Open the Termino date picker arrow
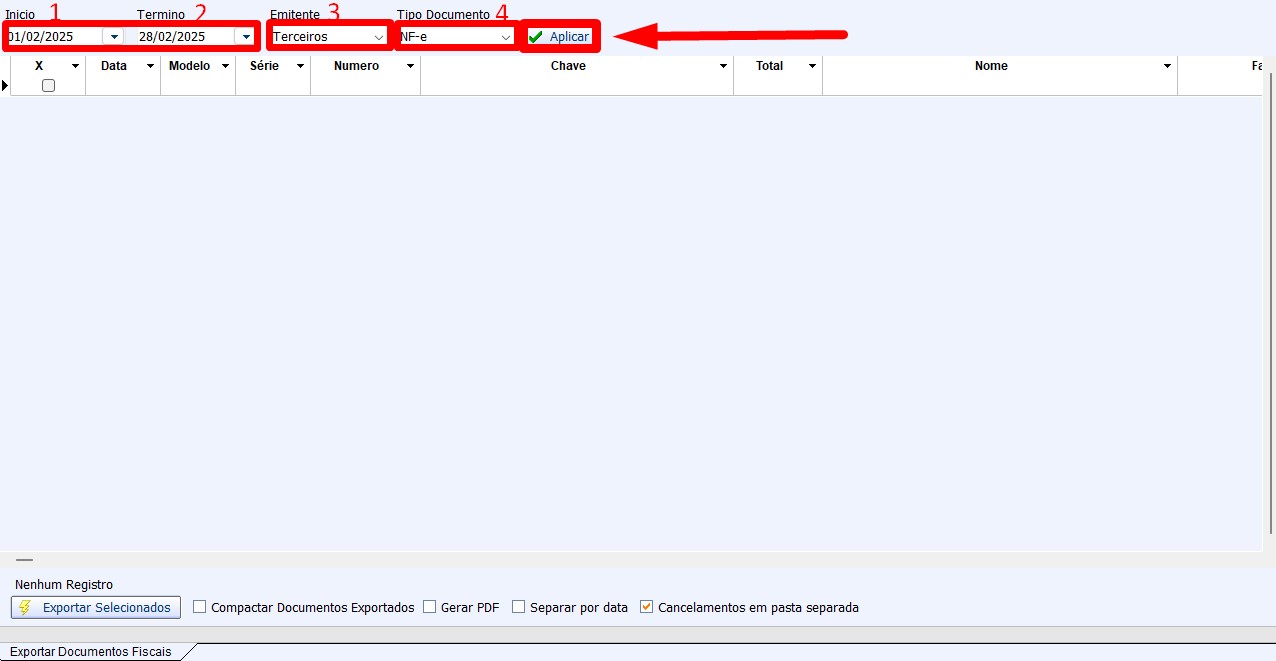Screen dimensions: 1276x661 coord(245,37)
